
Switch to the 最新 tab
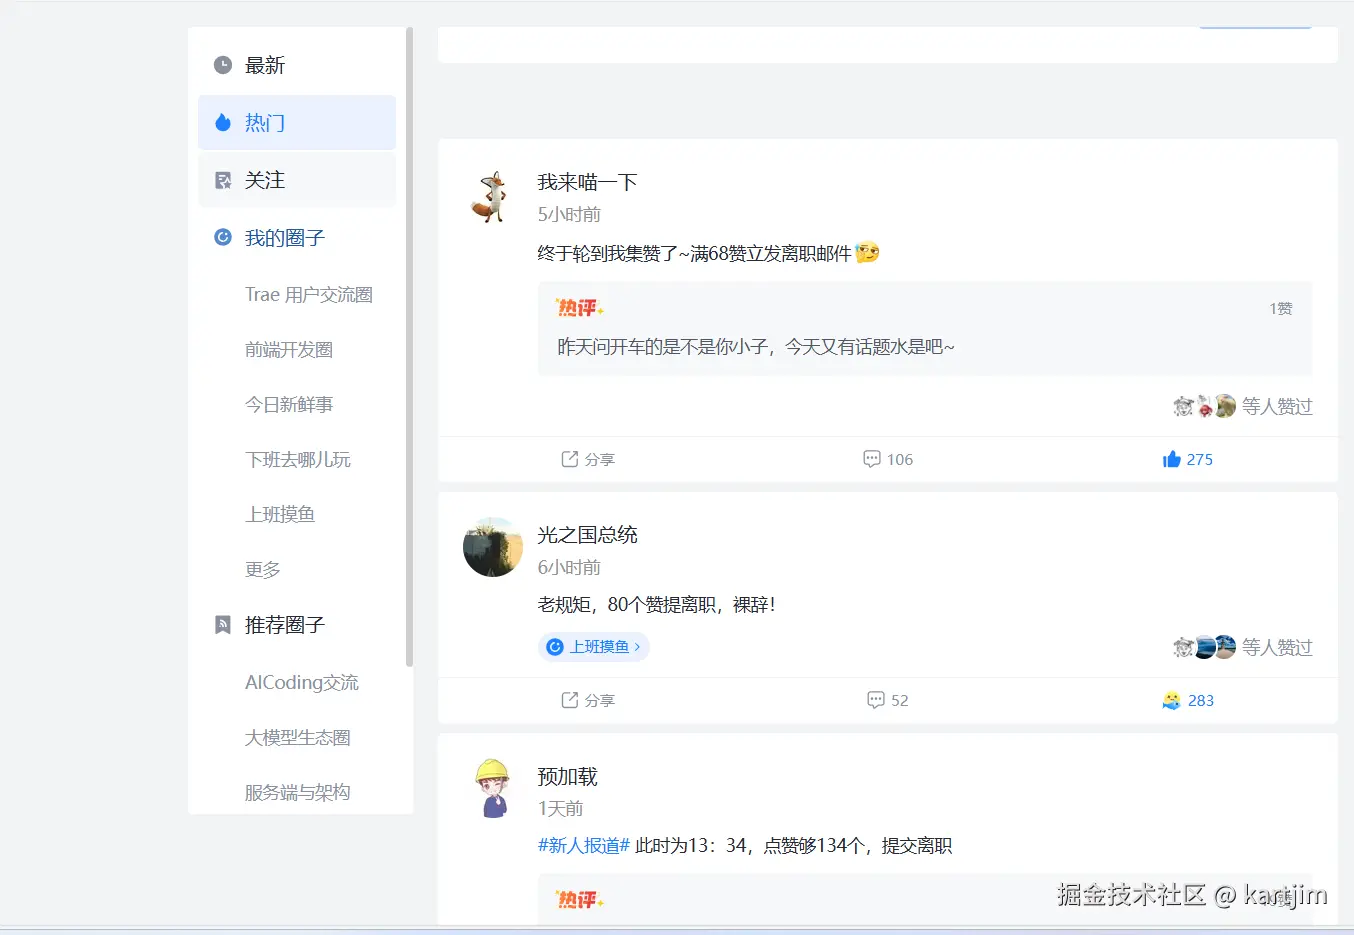tap(264, 64)
